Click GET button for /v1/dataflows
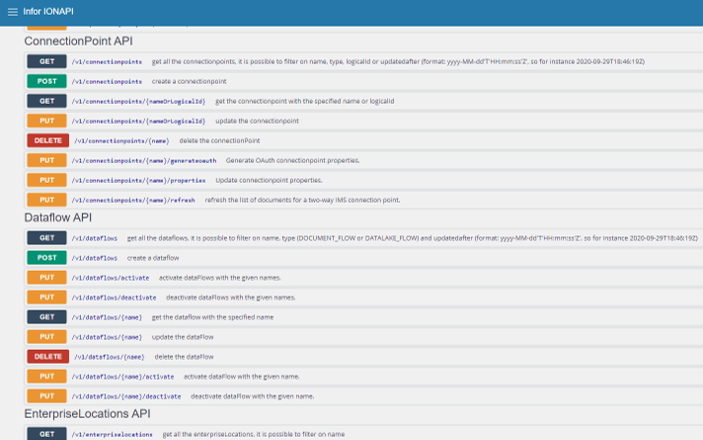 point(47,238)
